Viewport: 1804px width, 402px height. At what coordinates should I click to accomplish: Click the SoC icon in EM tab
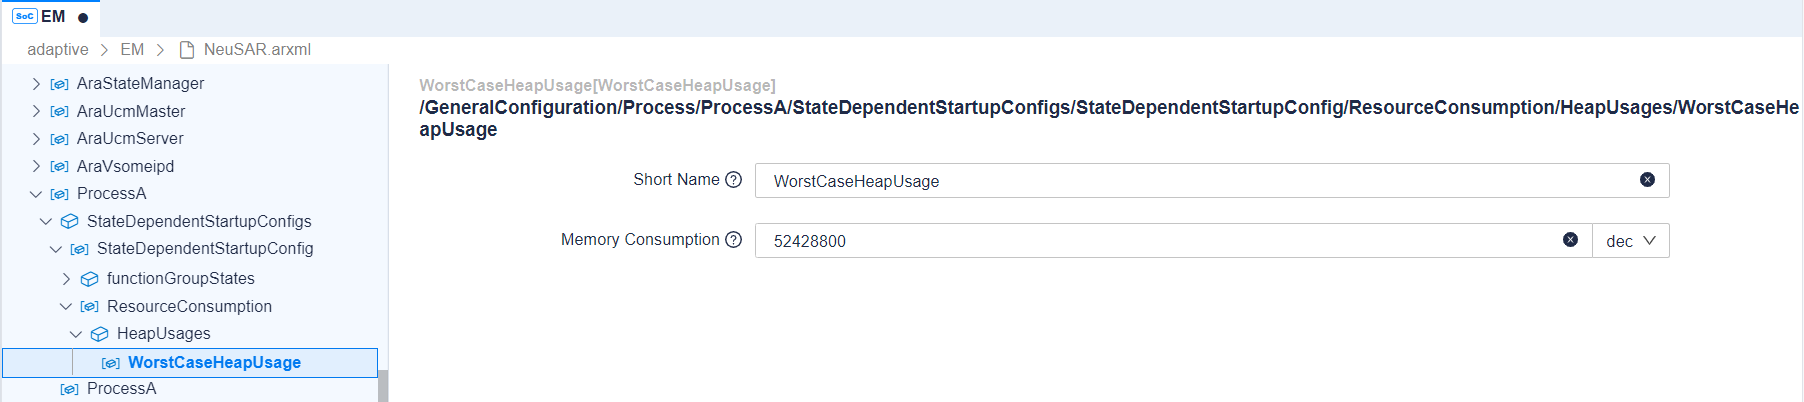coord(25,17)
